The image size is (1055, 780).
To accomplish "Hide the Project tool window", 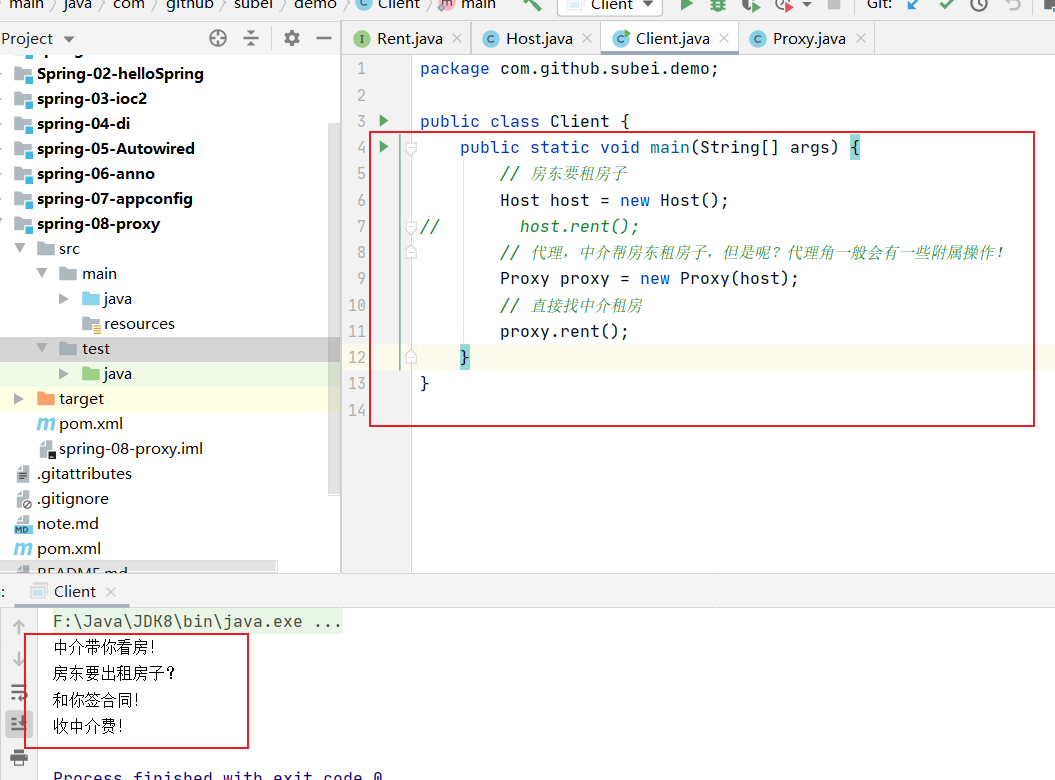I will coord(324,38).
